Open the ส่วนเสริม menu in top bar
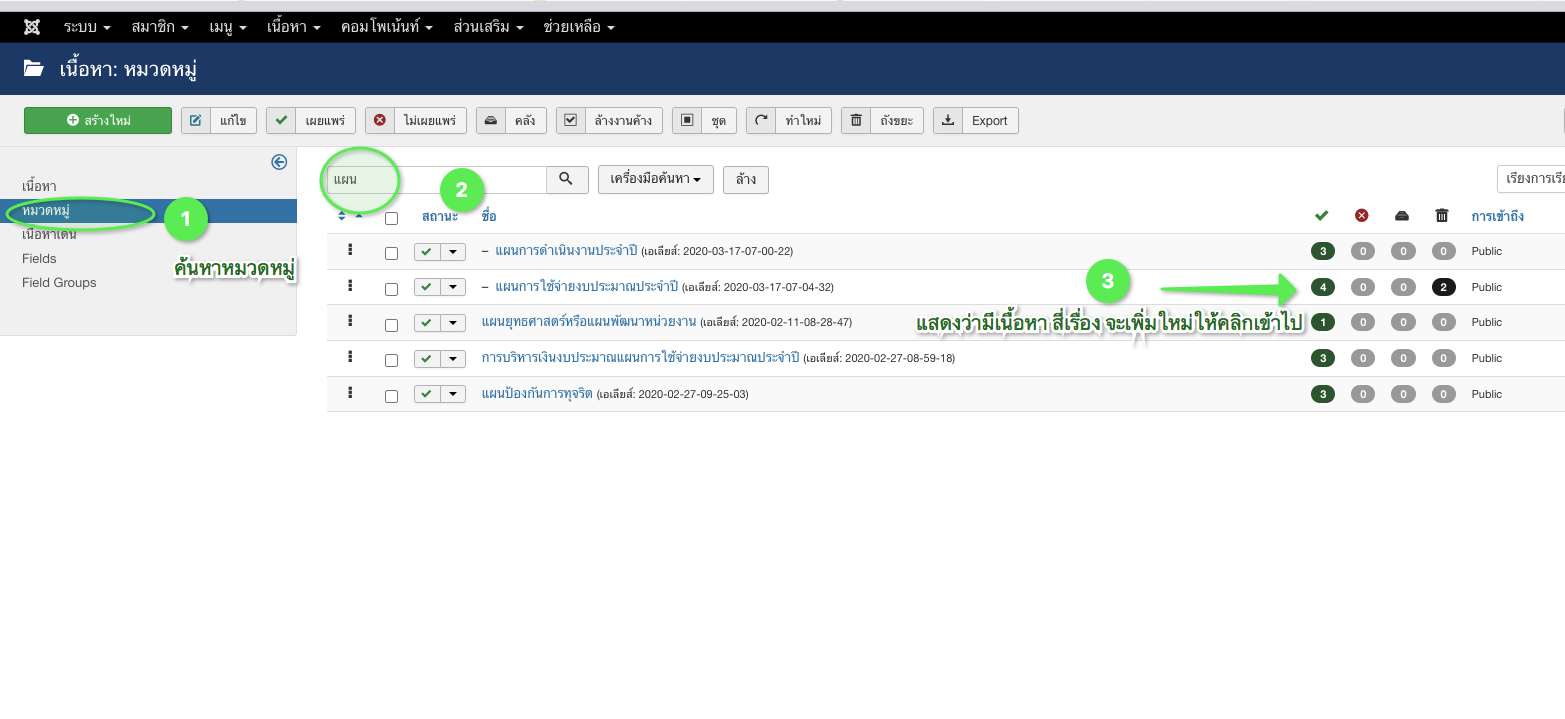 click(488, 27)
